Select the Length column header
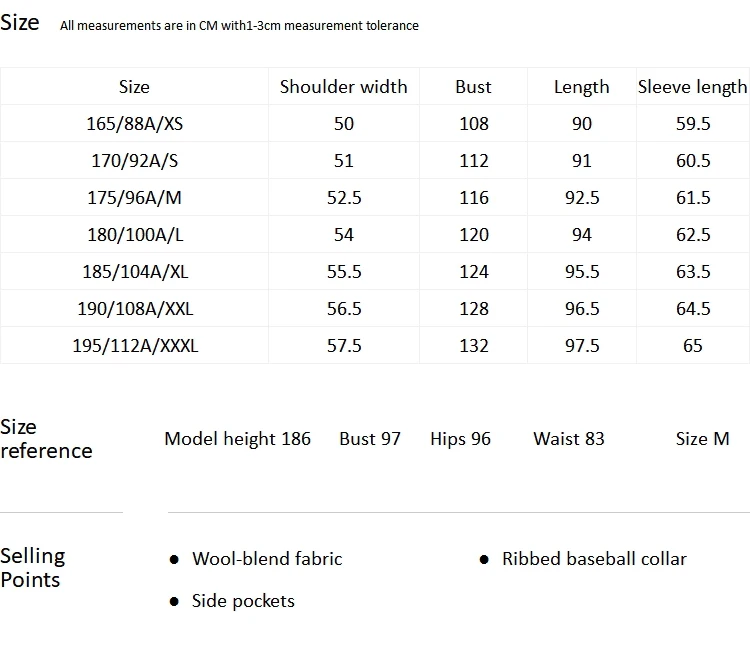The image size is (750, 645). 582,87
